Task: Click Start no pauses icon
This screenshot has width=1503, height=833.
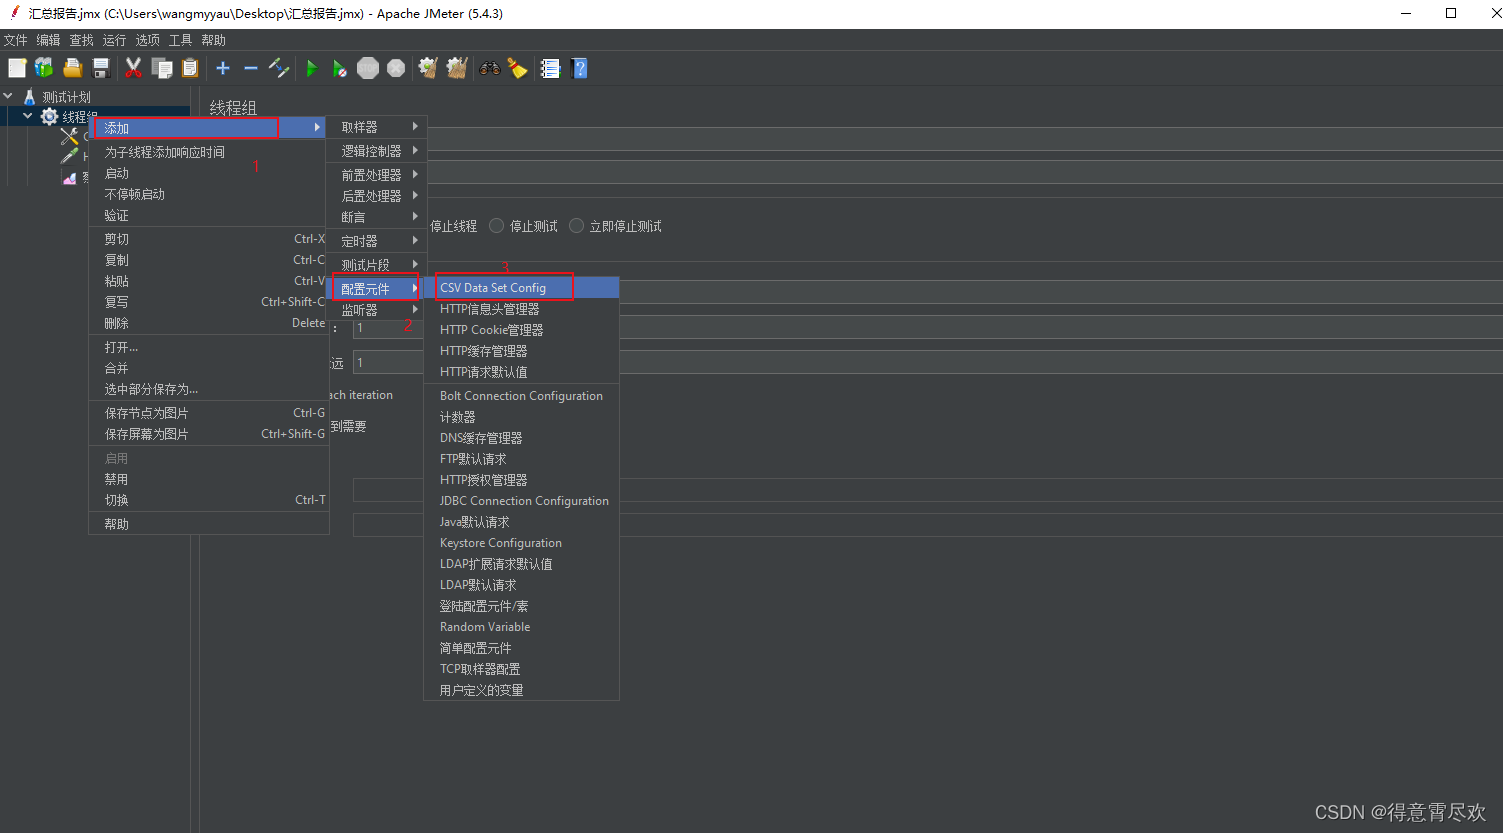Action: [x=340, y=68]
